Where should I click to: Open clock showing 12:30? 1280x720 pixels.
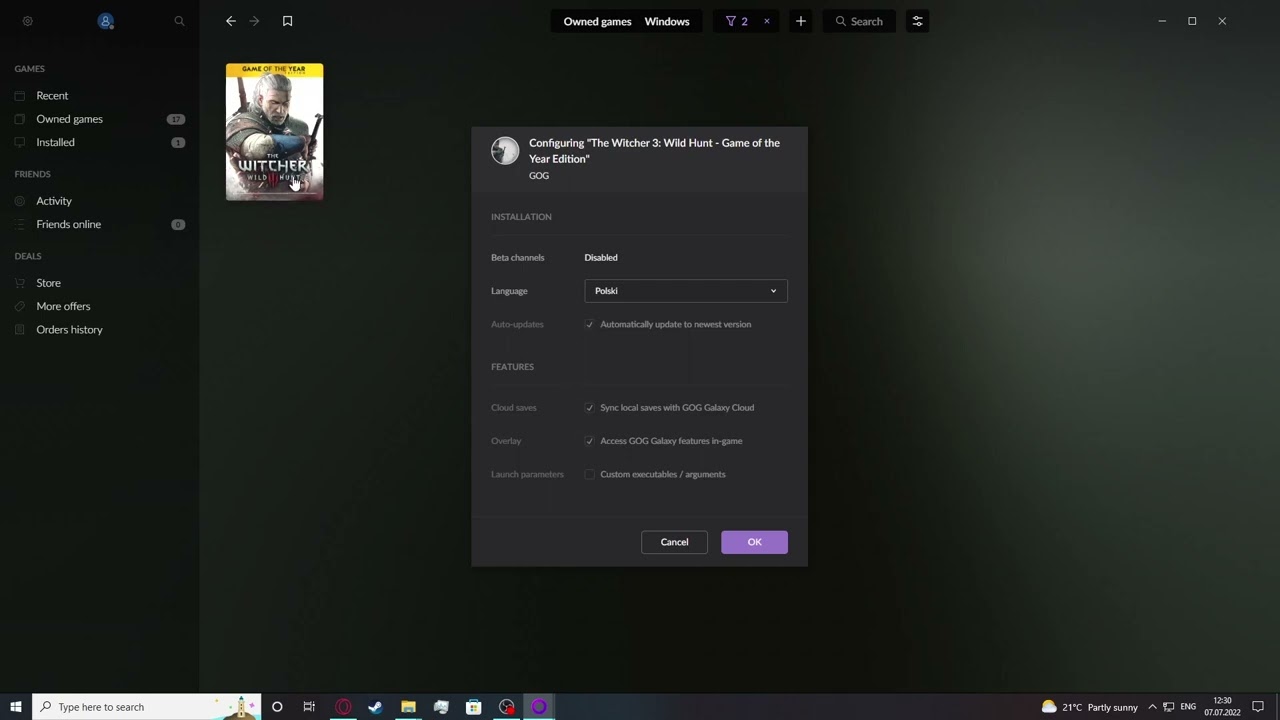(x=1222, y=707)
